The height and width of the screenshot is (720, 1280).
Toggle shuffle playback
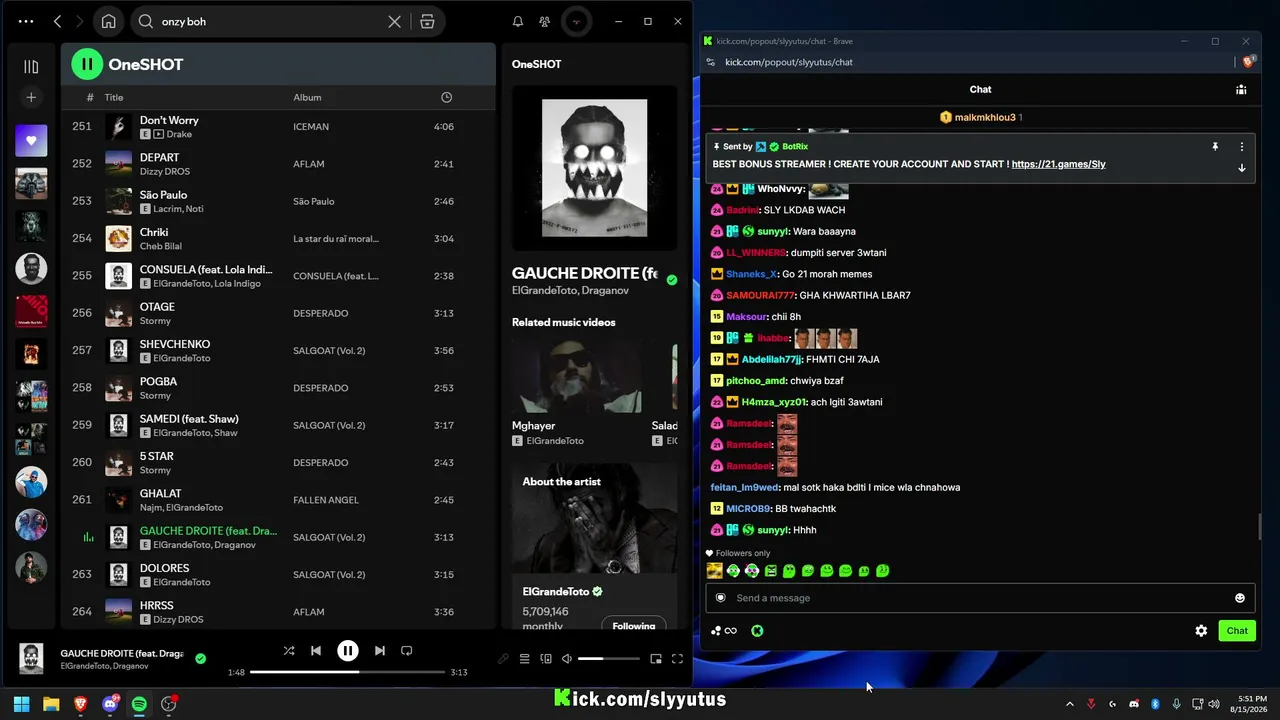coord(289,650)
